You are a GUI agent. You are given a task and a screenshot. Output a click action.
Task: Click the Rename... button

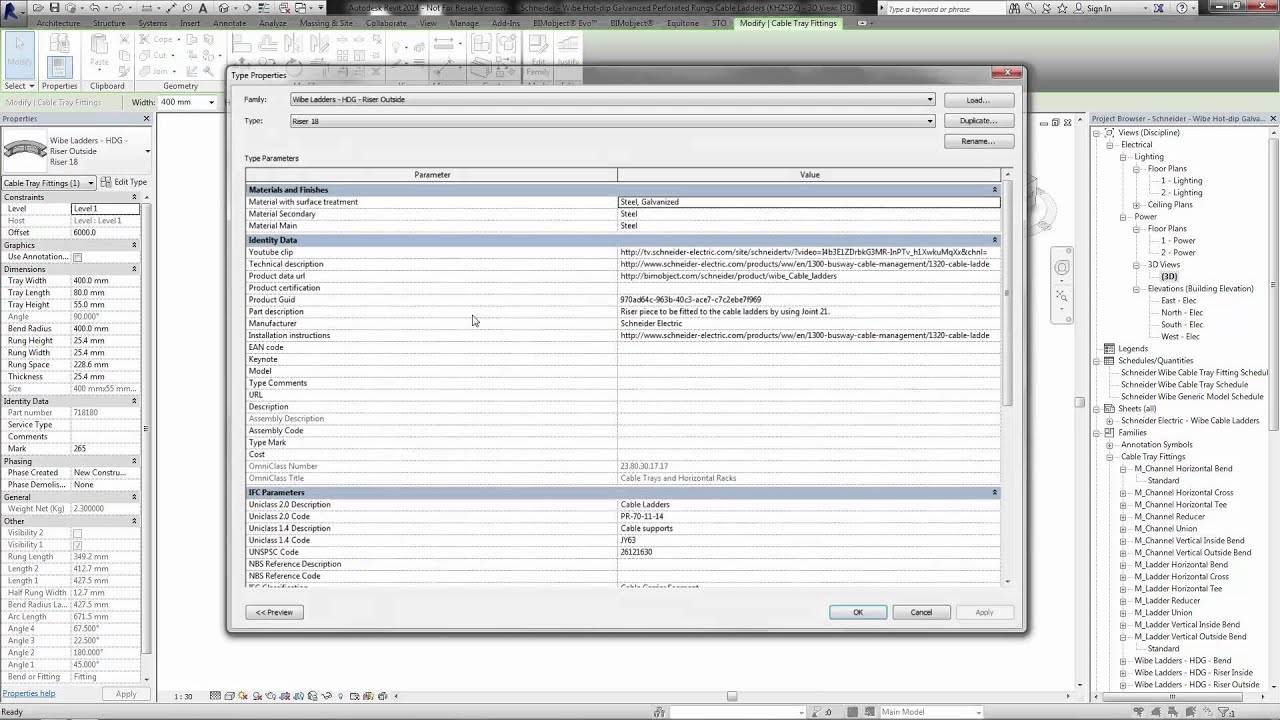[x=978, y=141]
